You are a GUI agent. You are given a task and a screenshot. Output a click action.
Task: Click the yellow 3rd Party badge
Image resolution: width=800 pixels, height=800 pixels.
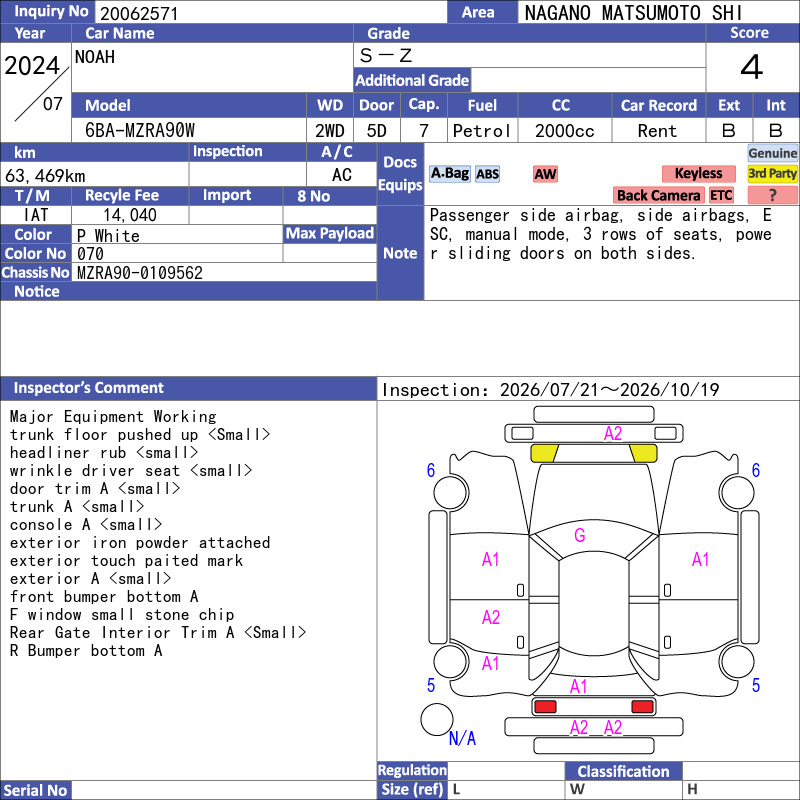pos(772,173)
